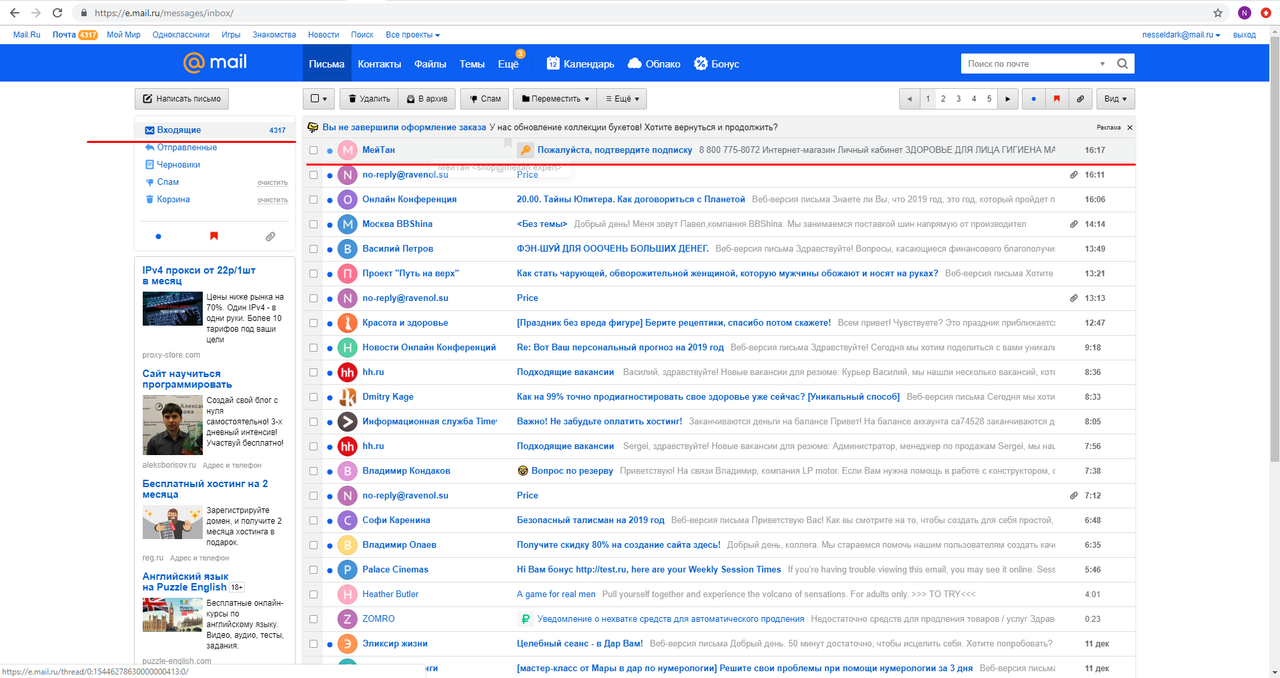Click key icon on МейТан message
The image size is (1280, 678).
[x=525, y=150]
